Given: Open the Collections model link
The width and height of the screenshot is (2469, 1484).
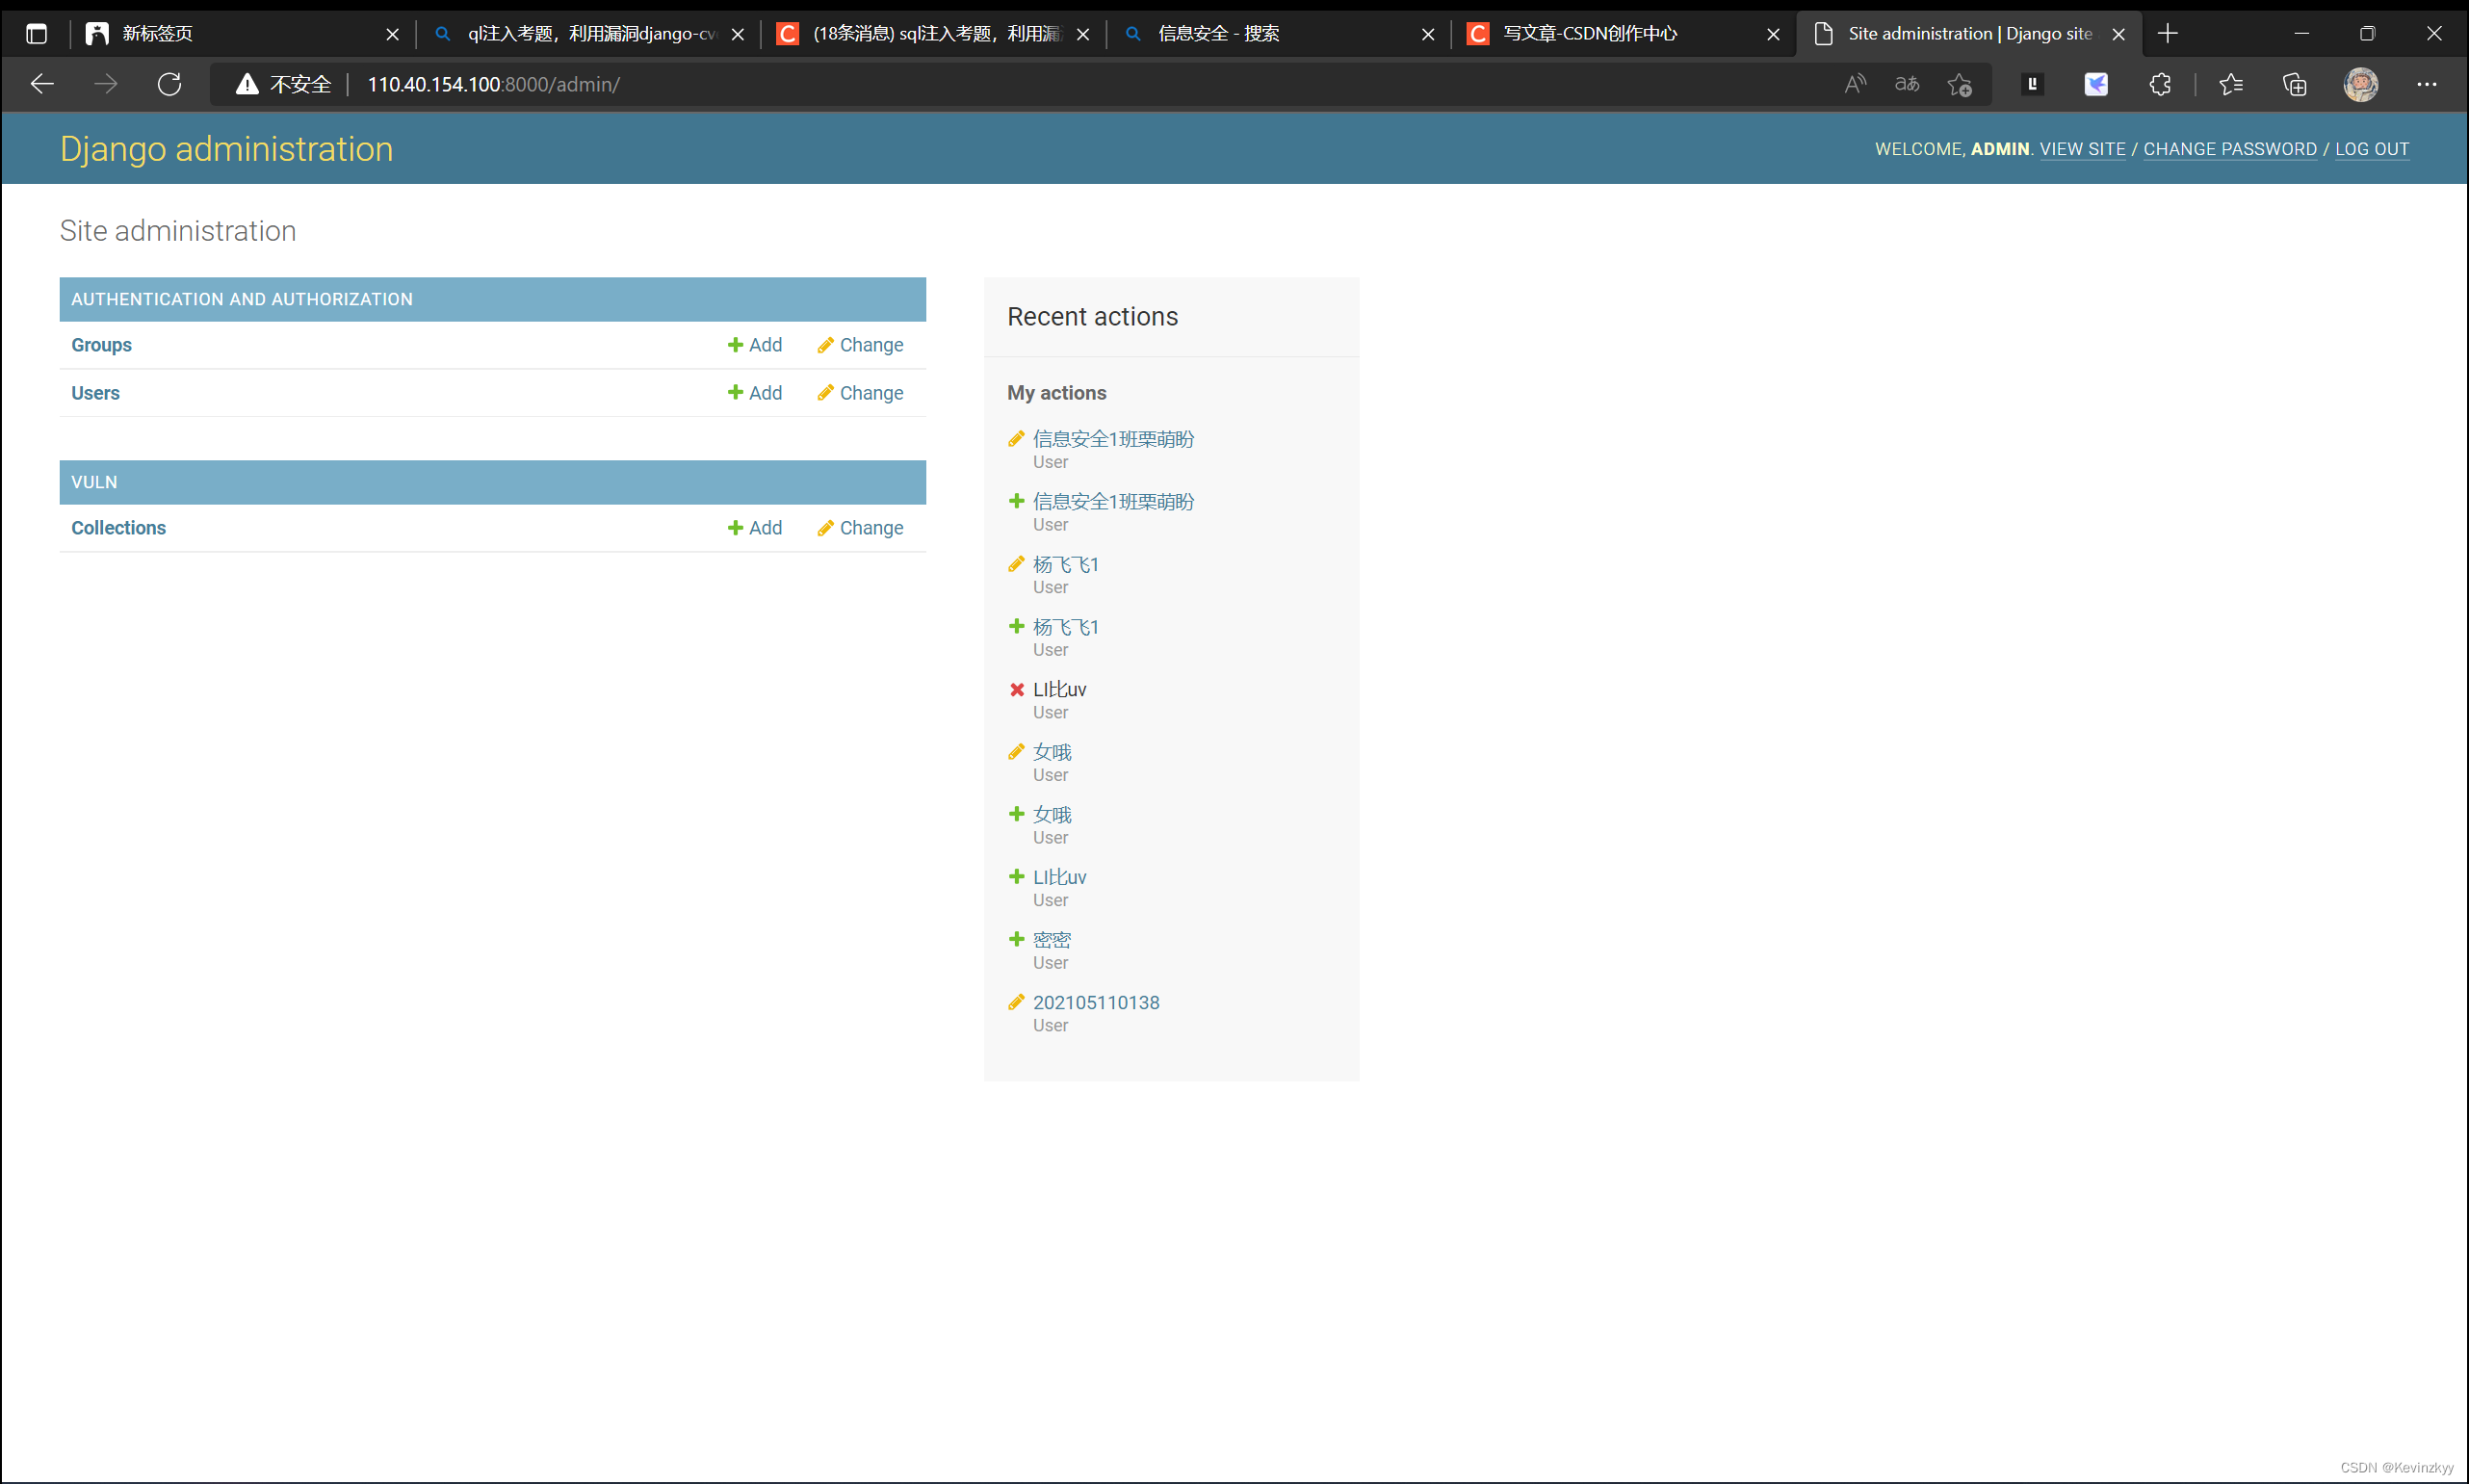Looking at the screenshot, I should coord(118,528).
